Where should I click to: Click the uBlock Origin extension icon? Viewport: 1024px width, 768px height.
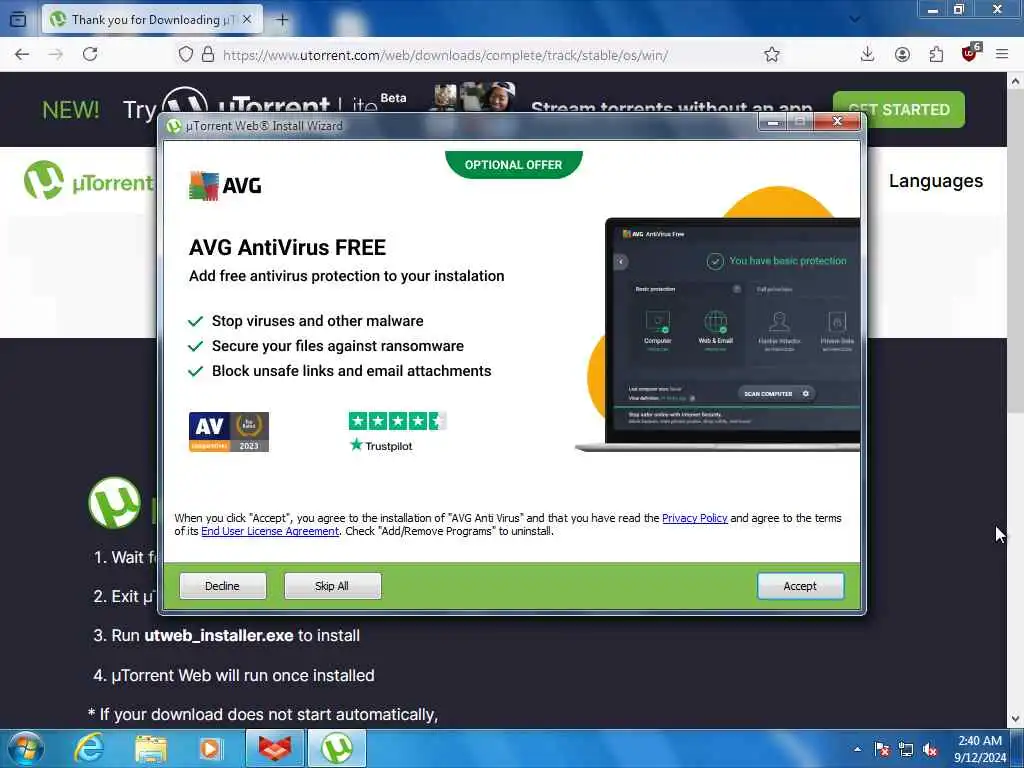(x=970, y=54)
